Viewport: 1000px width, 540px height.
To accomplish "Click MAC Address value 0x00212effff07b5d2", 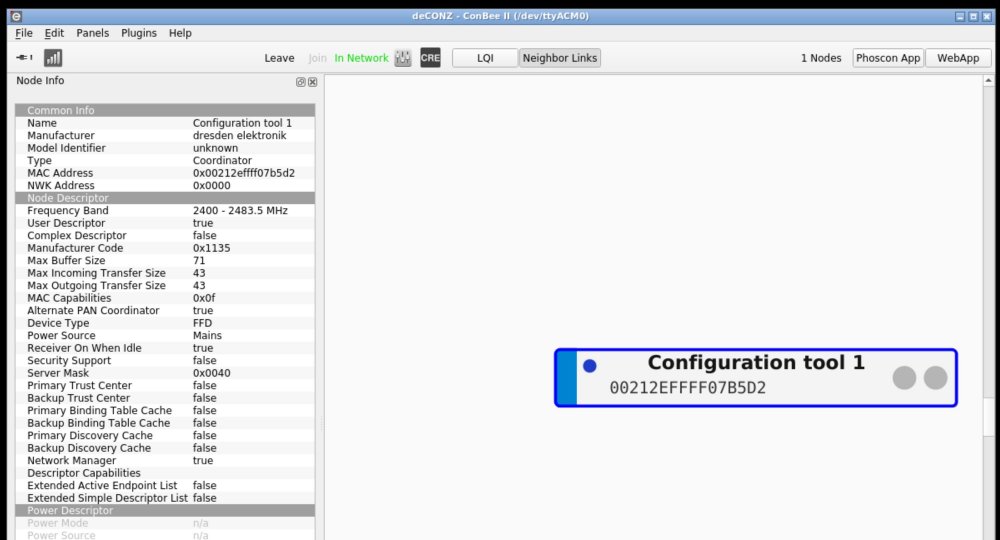I will click(244, 173).
